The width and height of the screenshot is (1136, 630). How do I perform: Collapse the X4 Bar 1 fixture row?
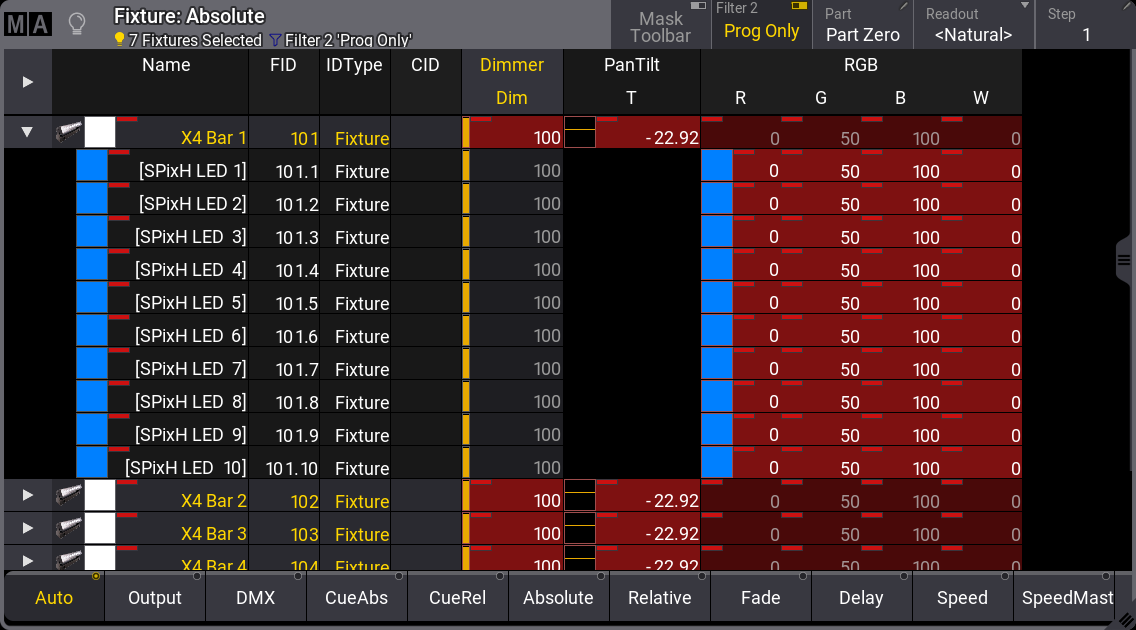click(x=27, y=132)
